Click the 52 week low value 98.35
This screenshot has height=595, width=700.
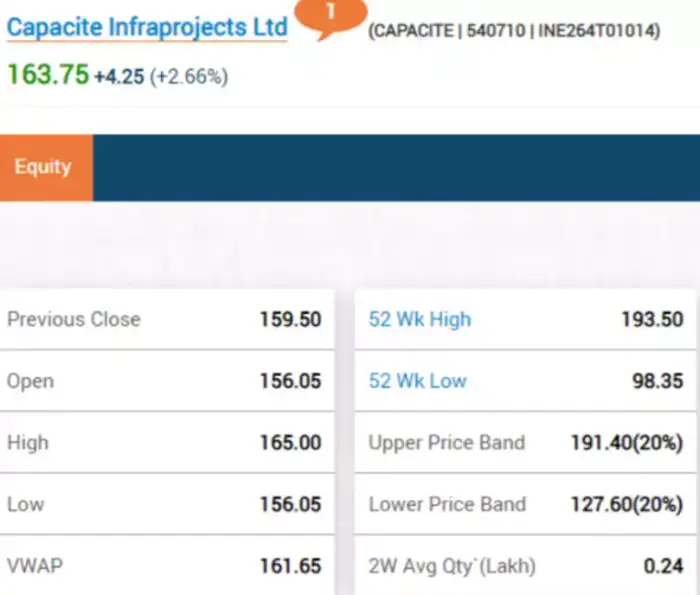pyautogui.click(x=658, y=381)
